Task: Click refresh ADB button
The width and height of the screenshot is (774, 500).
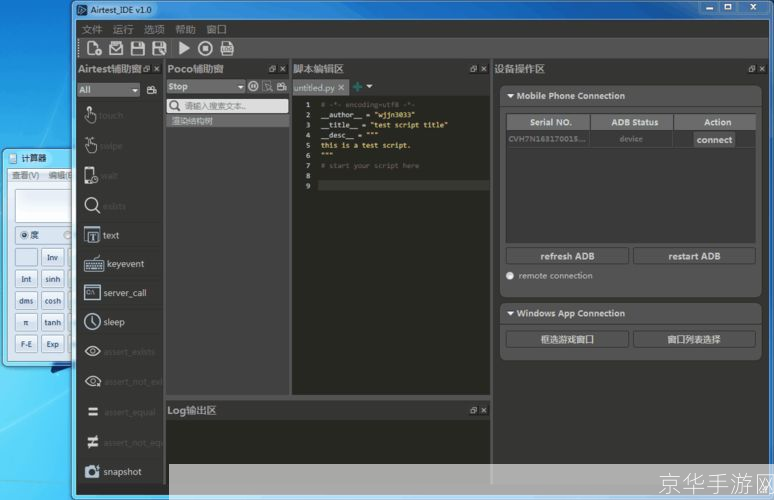Action: click(567, 256)
